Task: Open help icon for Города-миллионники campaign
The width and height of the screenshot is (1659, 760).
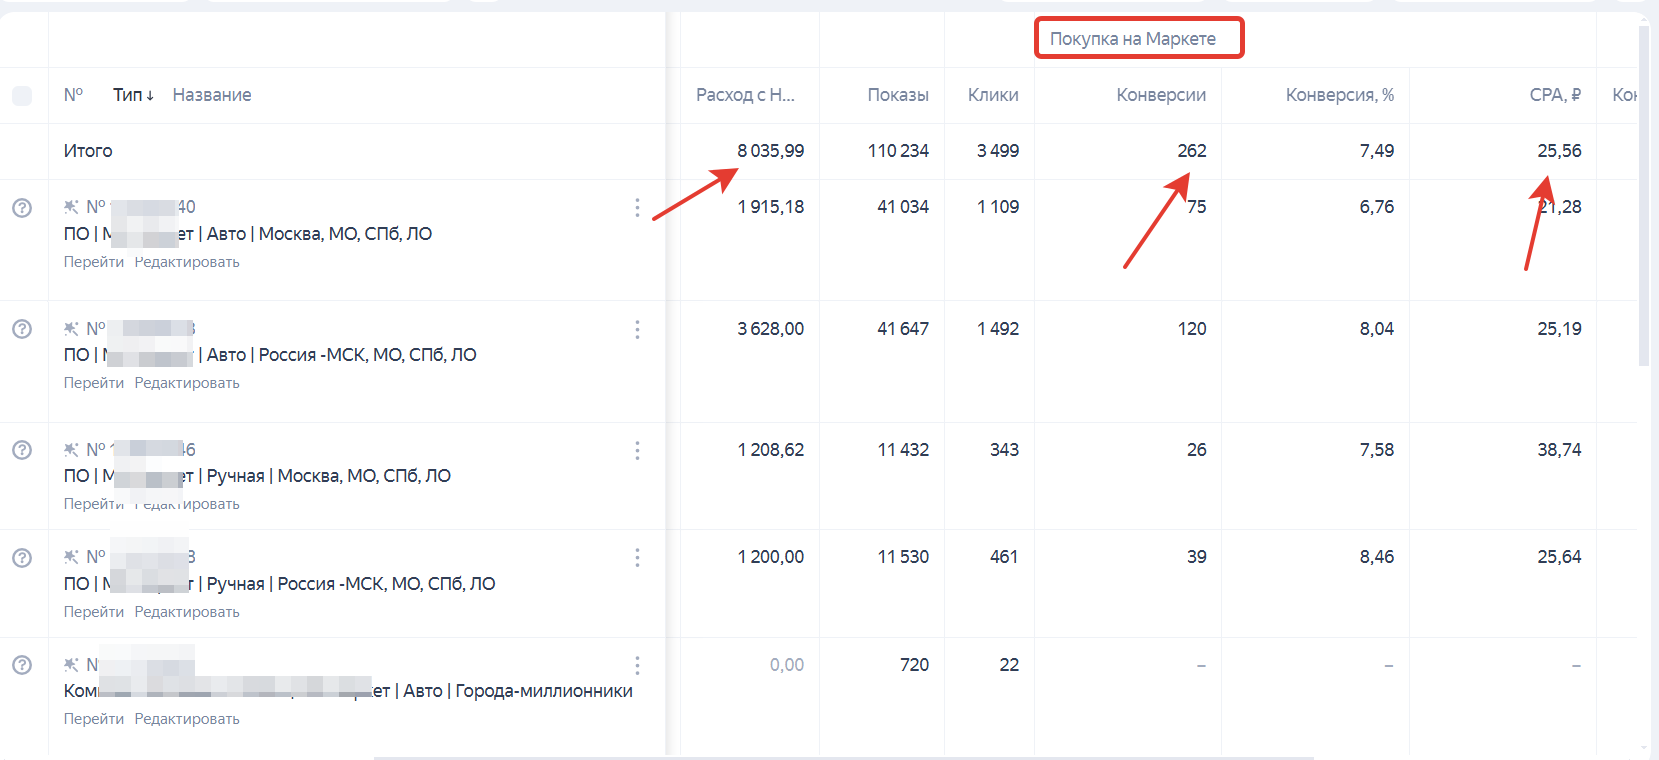Action: point(22,665)
